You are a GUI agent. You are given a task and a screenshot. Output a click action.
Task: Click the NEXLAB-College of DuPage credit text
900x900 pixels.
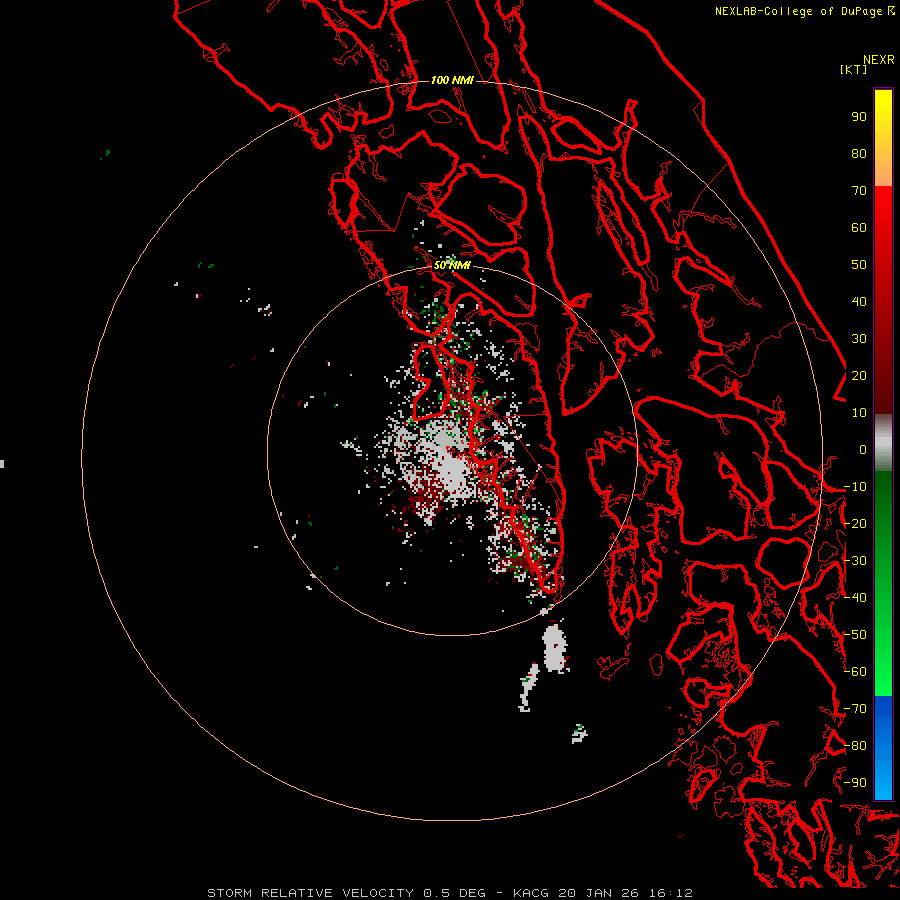(798, 11)
